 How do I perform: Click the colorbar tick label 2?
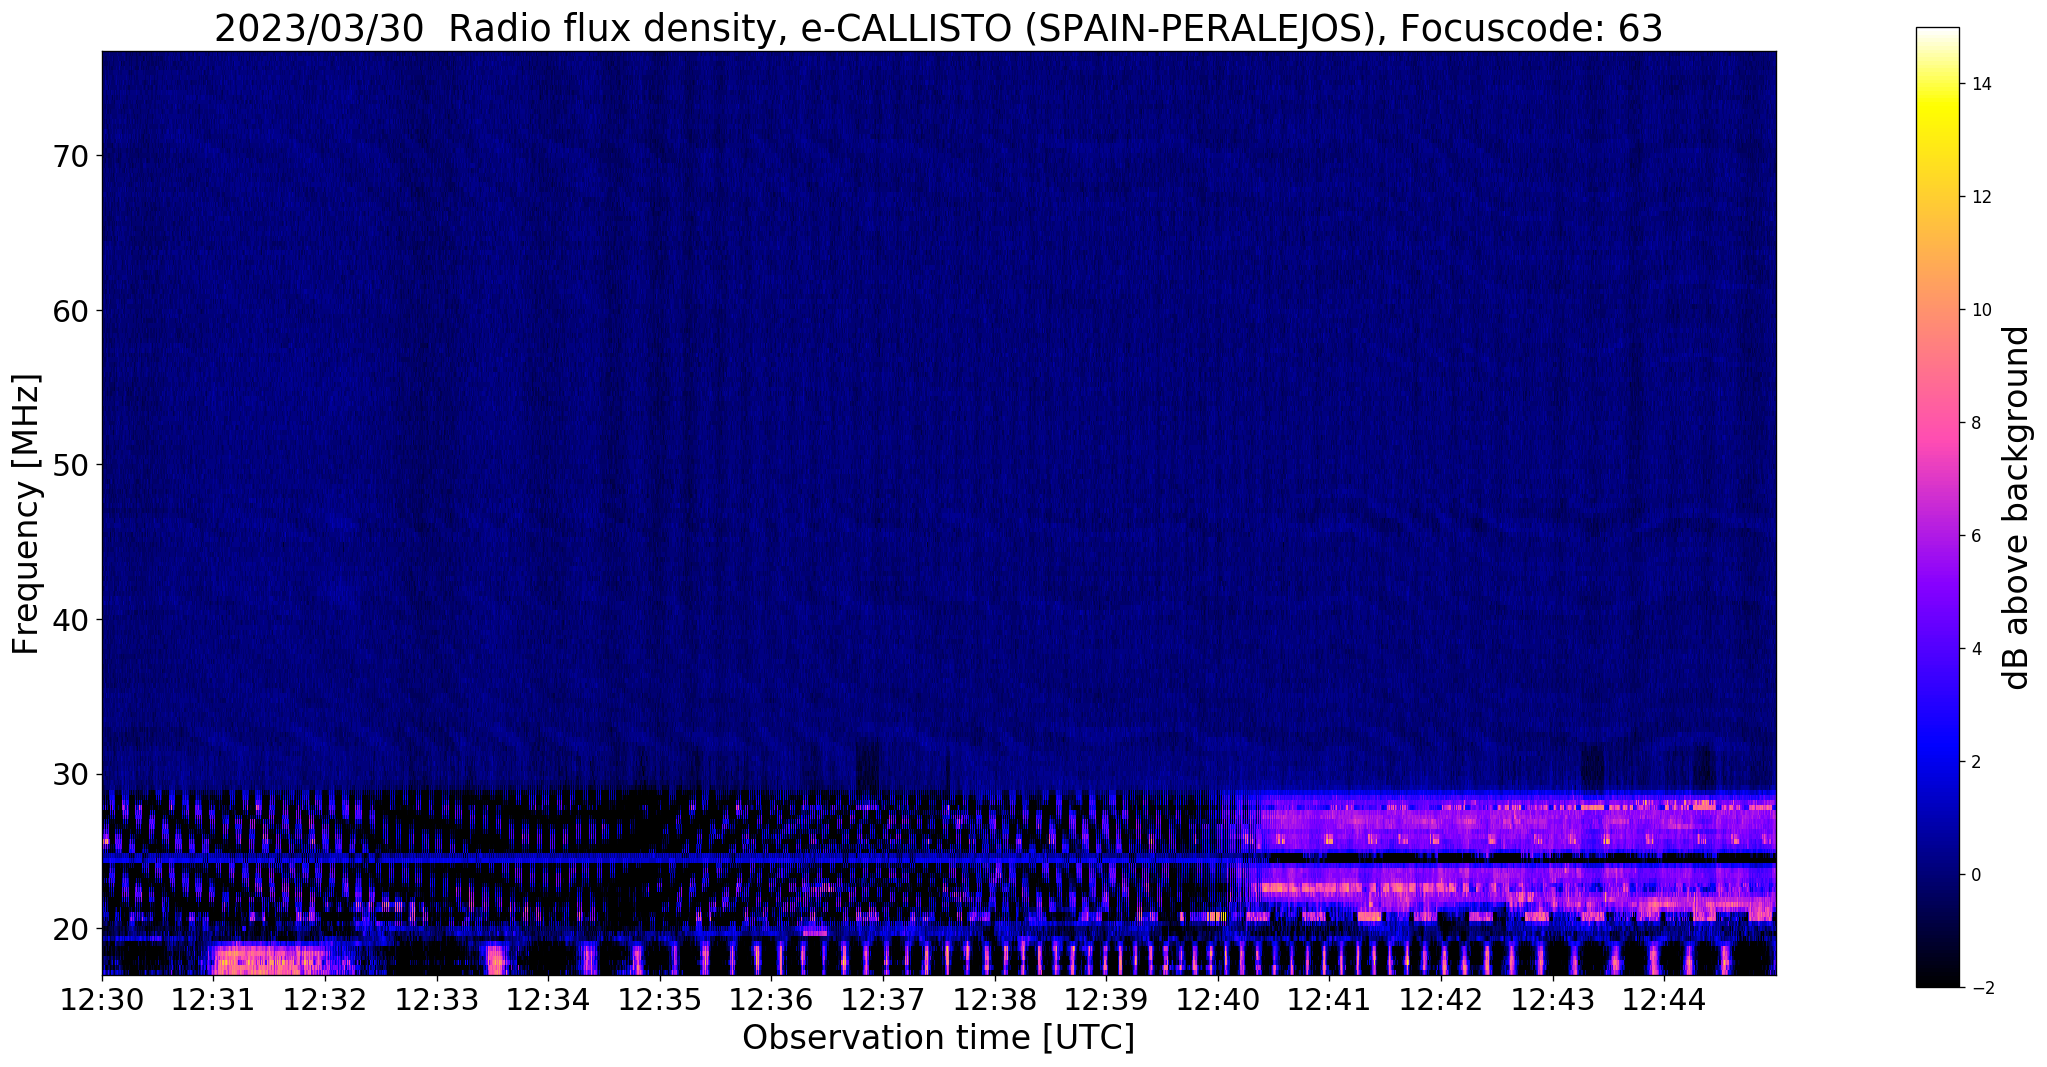(1975, 762)
